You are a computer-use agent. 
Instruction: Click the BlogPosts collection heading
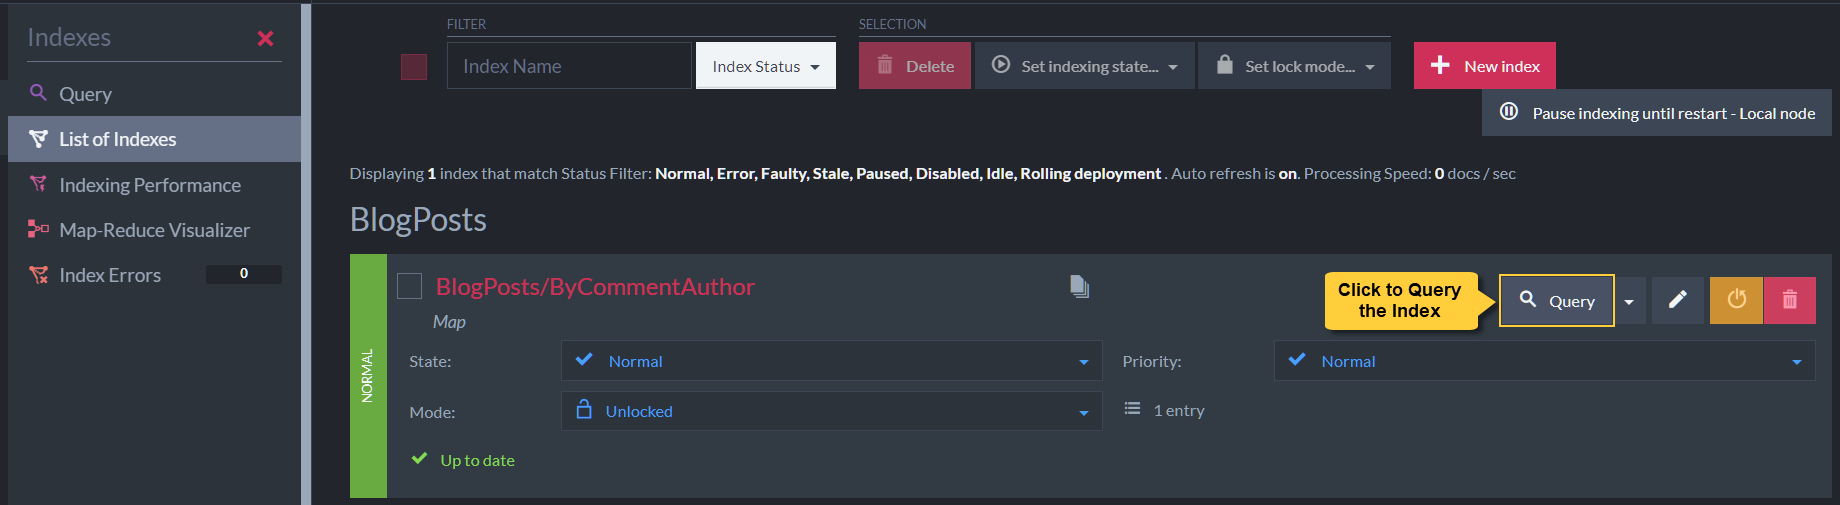(418, 220)
